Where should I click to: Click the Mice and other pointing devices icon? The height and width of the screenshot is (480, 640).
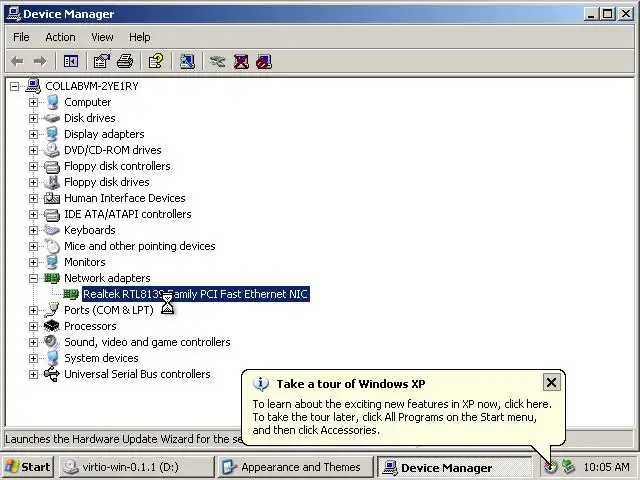tap(52, 246)
